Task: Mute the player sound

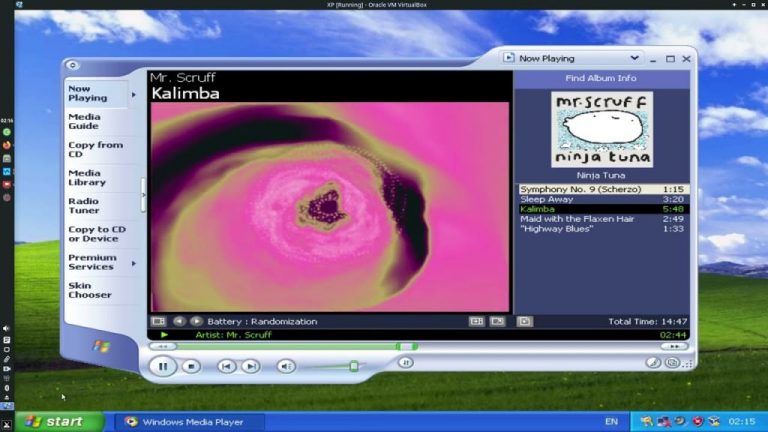Action: tap(285, 367)
